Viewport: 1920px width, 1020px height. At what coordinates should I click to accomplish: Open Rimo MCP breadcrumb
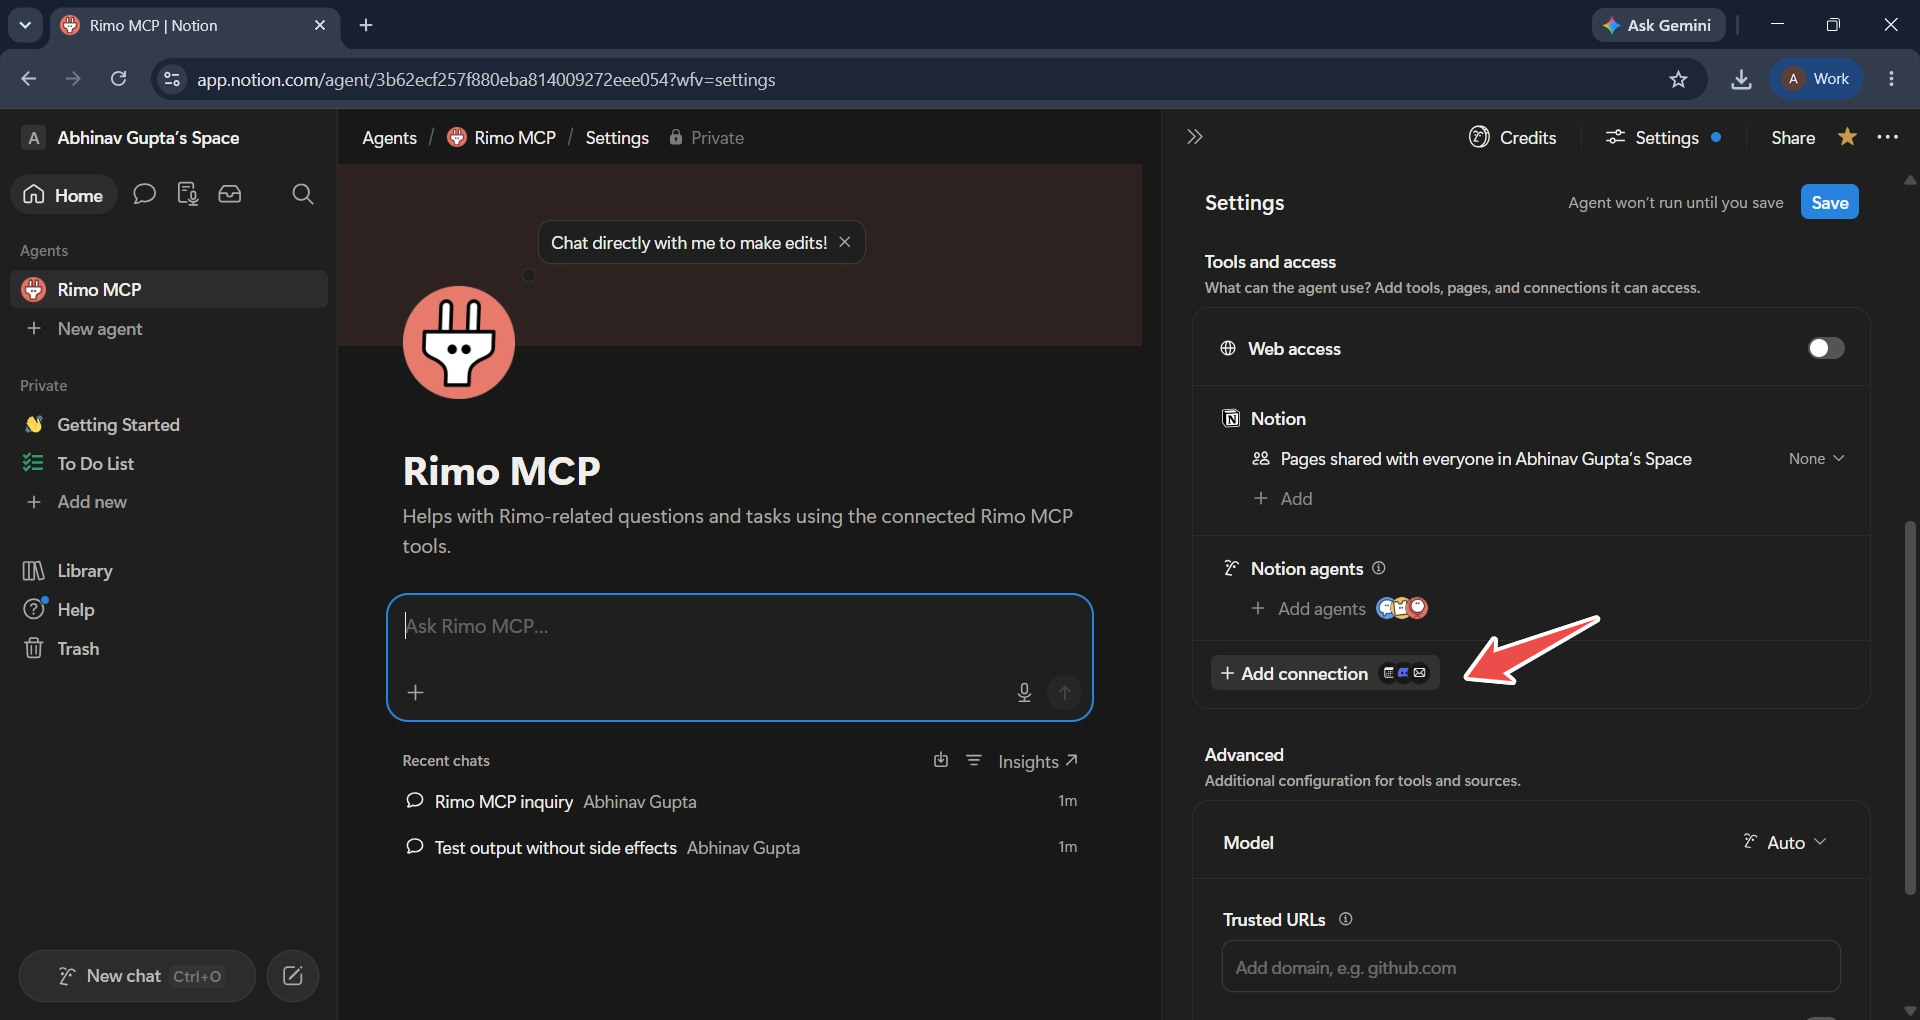(501, 138)
